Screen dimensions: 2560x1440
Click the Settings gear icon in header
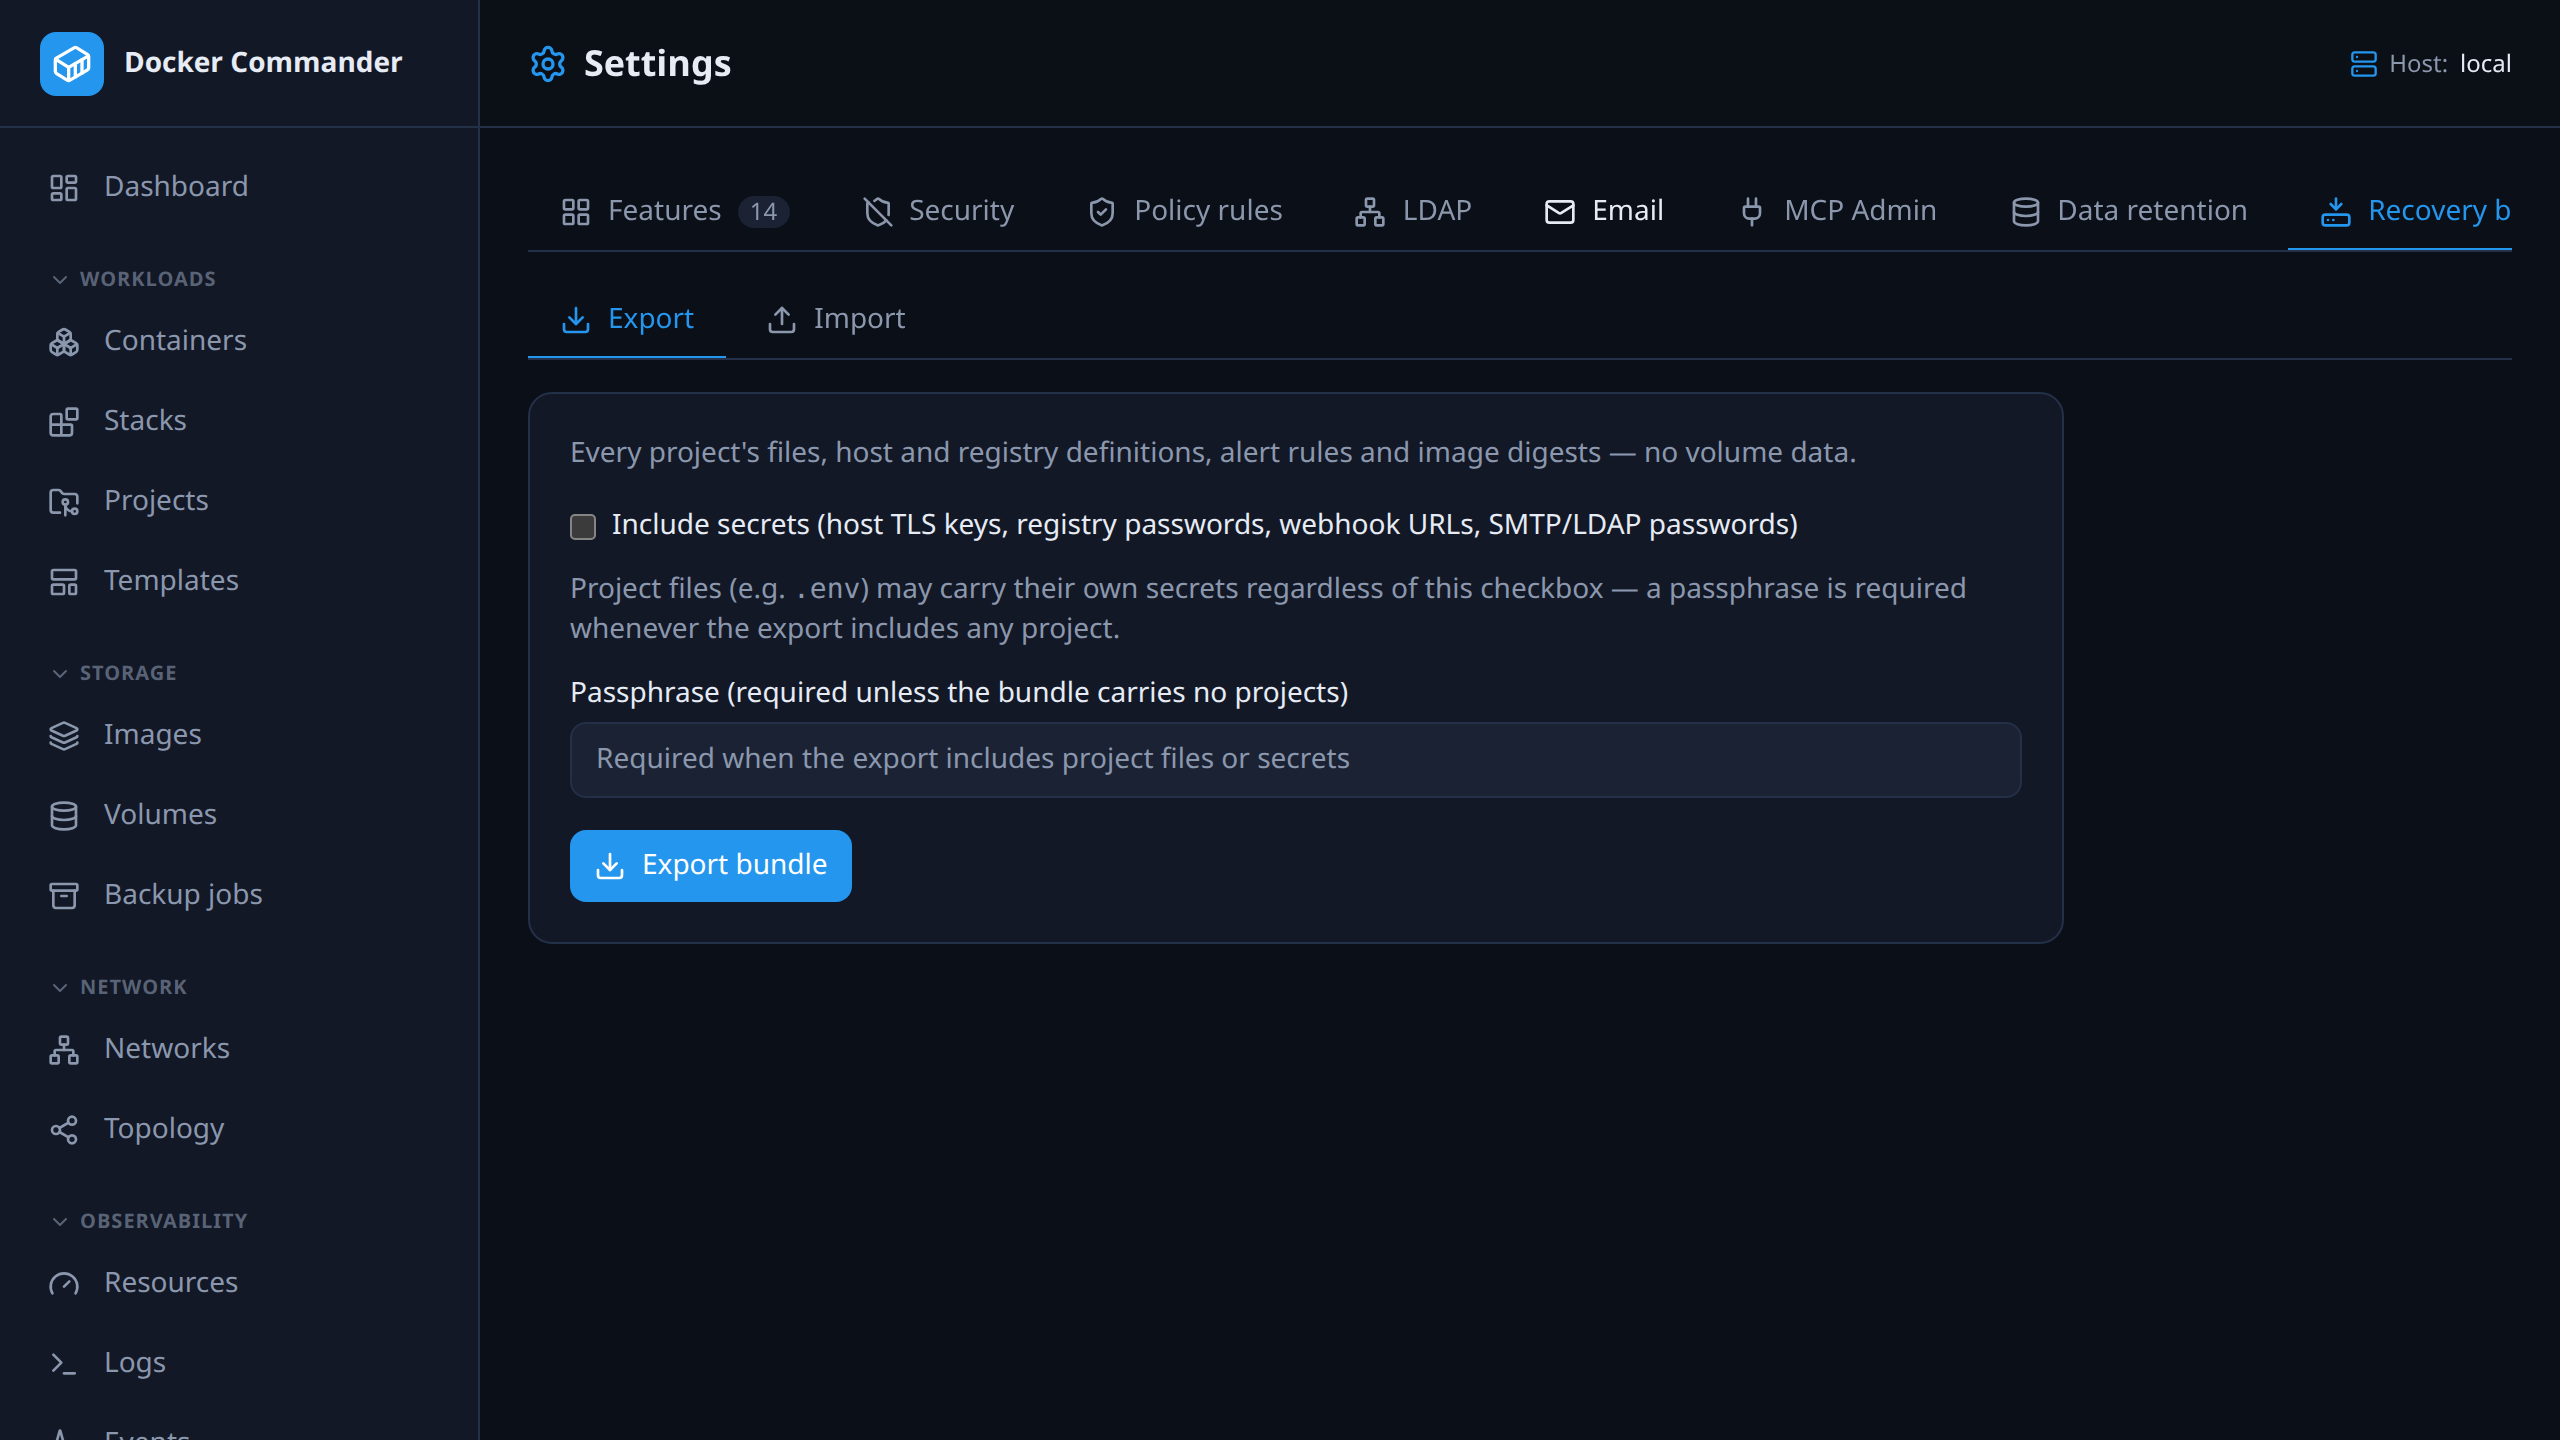coord(547,64)
